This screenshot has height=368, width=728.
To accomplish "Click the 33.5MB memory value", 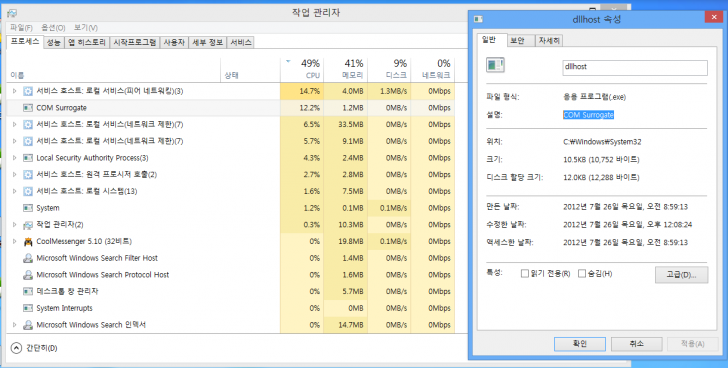I will (x=351, y=124).
